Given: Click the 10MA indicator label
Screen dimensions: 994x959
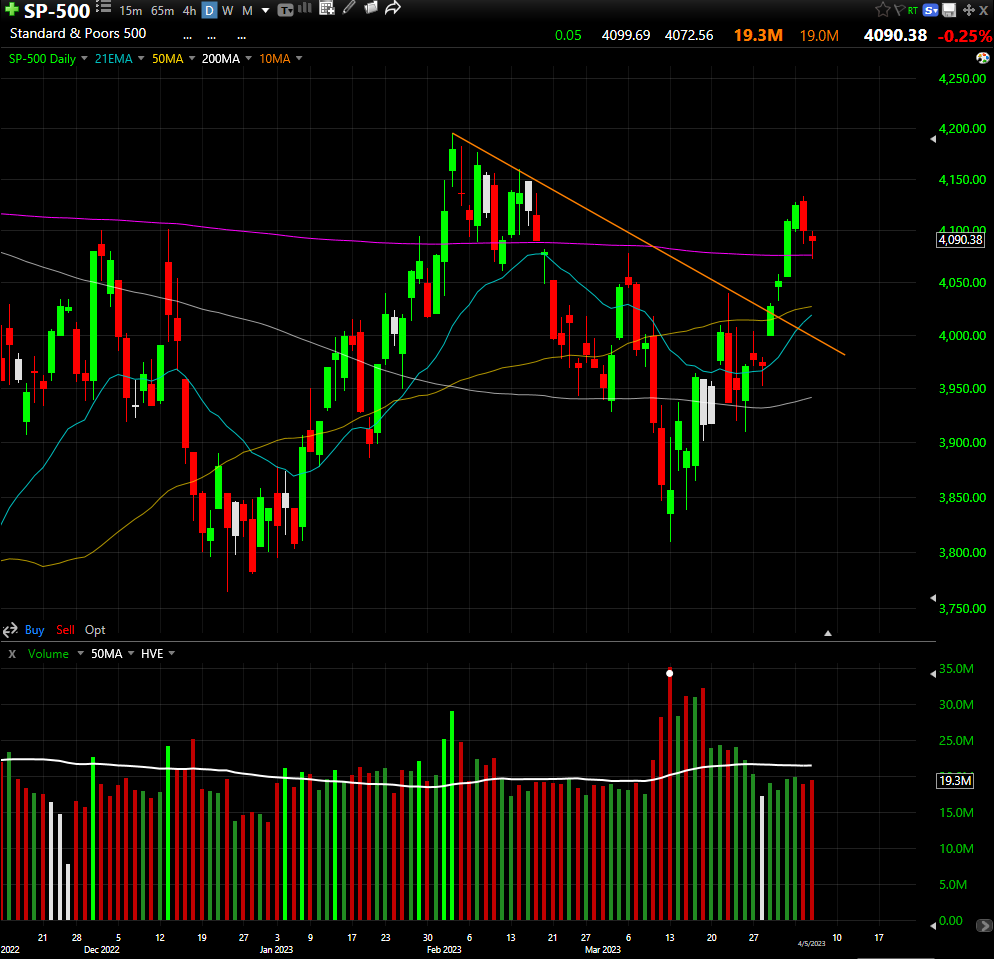Looking at the screenshot, I should click(x=274, y=59).
